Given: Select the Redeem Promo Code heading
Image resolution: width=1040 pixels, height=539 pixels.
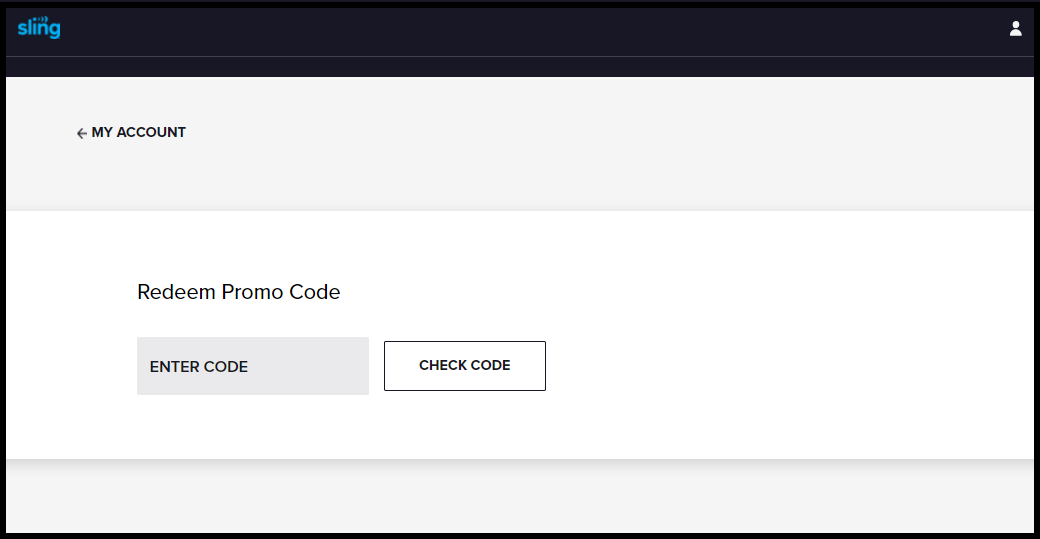Looking at the screenshot, I should [239, 292].
